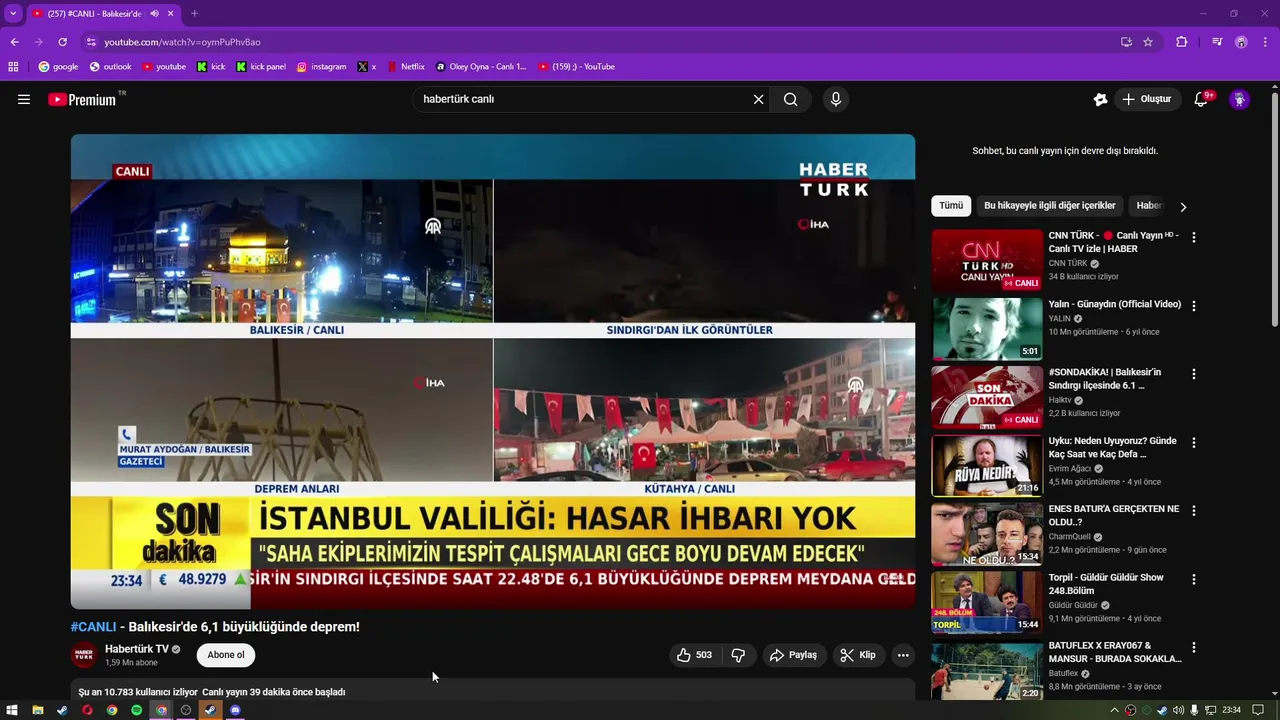Click the live video player
Image resolution: width=1280 pixels, height=720 pixels.
point(492,371)
